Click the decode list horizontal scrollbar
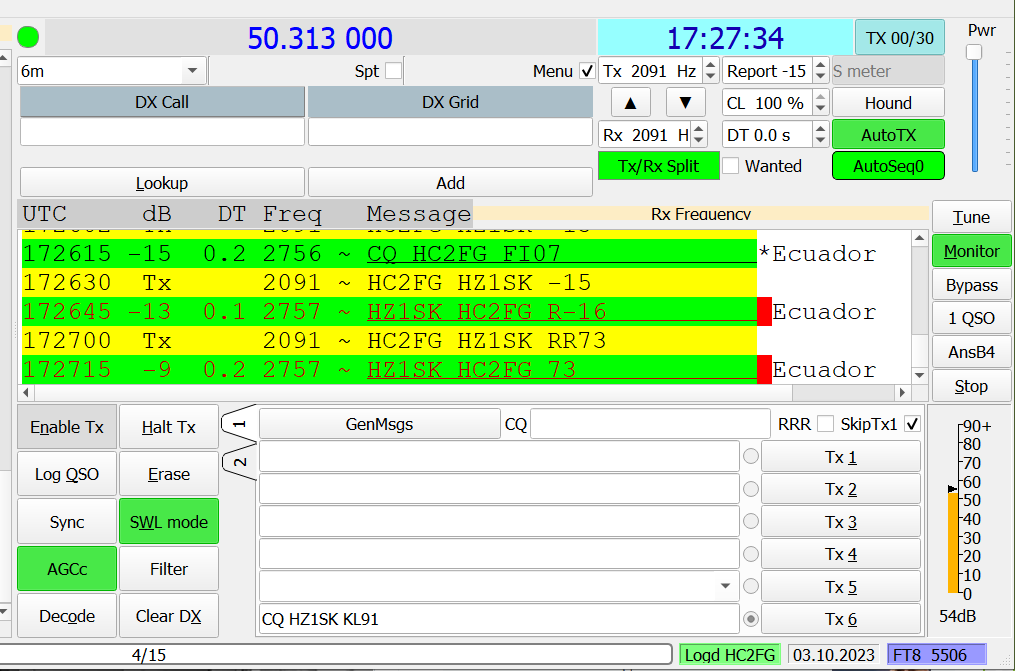The height and width of the screenshot is (671, 1015). point(463,392)
